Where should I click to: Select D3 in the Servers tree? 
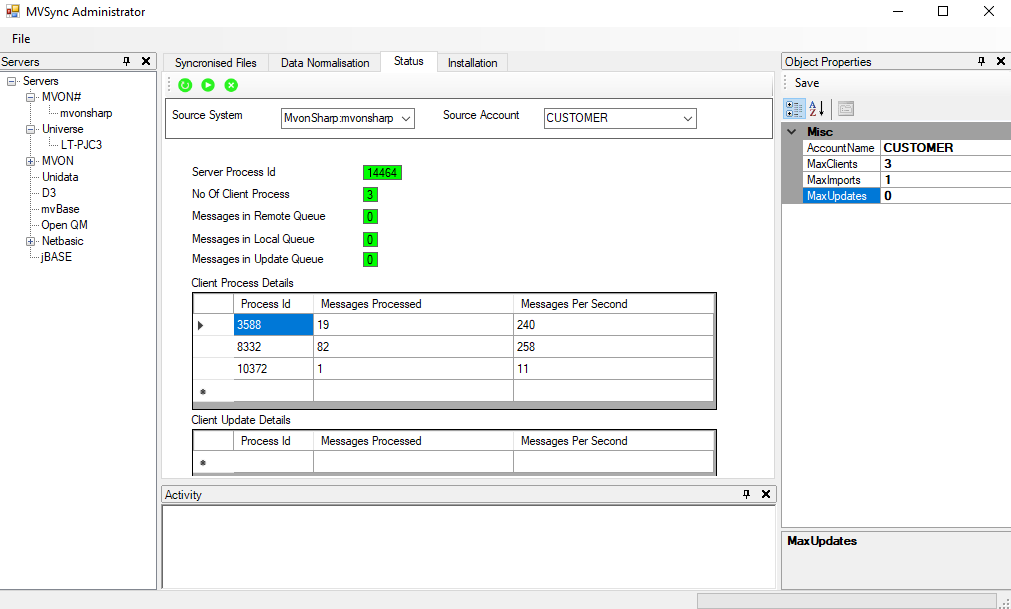point(49,193)
